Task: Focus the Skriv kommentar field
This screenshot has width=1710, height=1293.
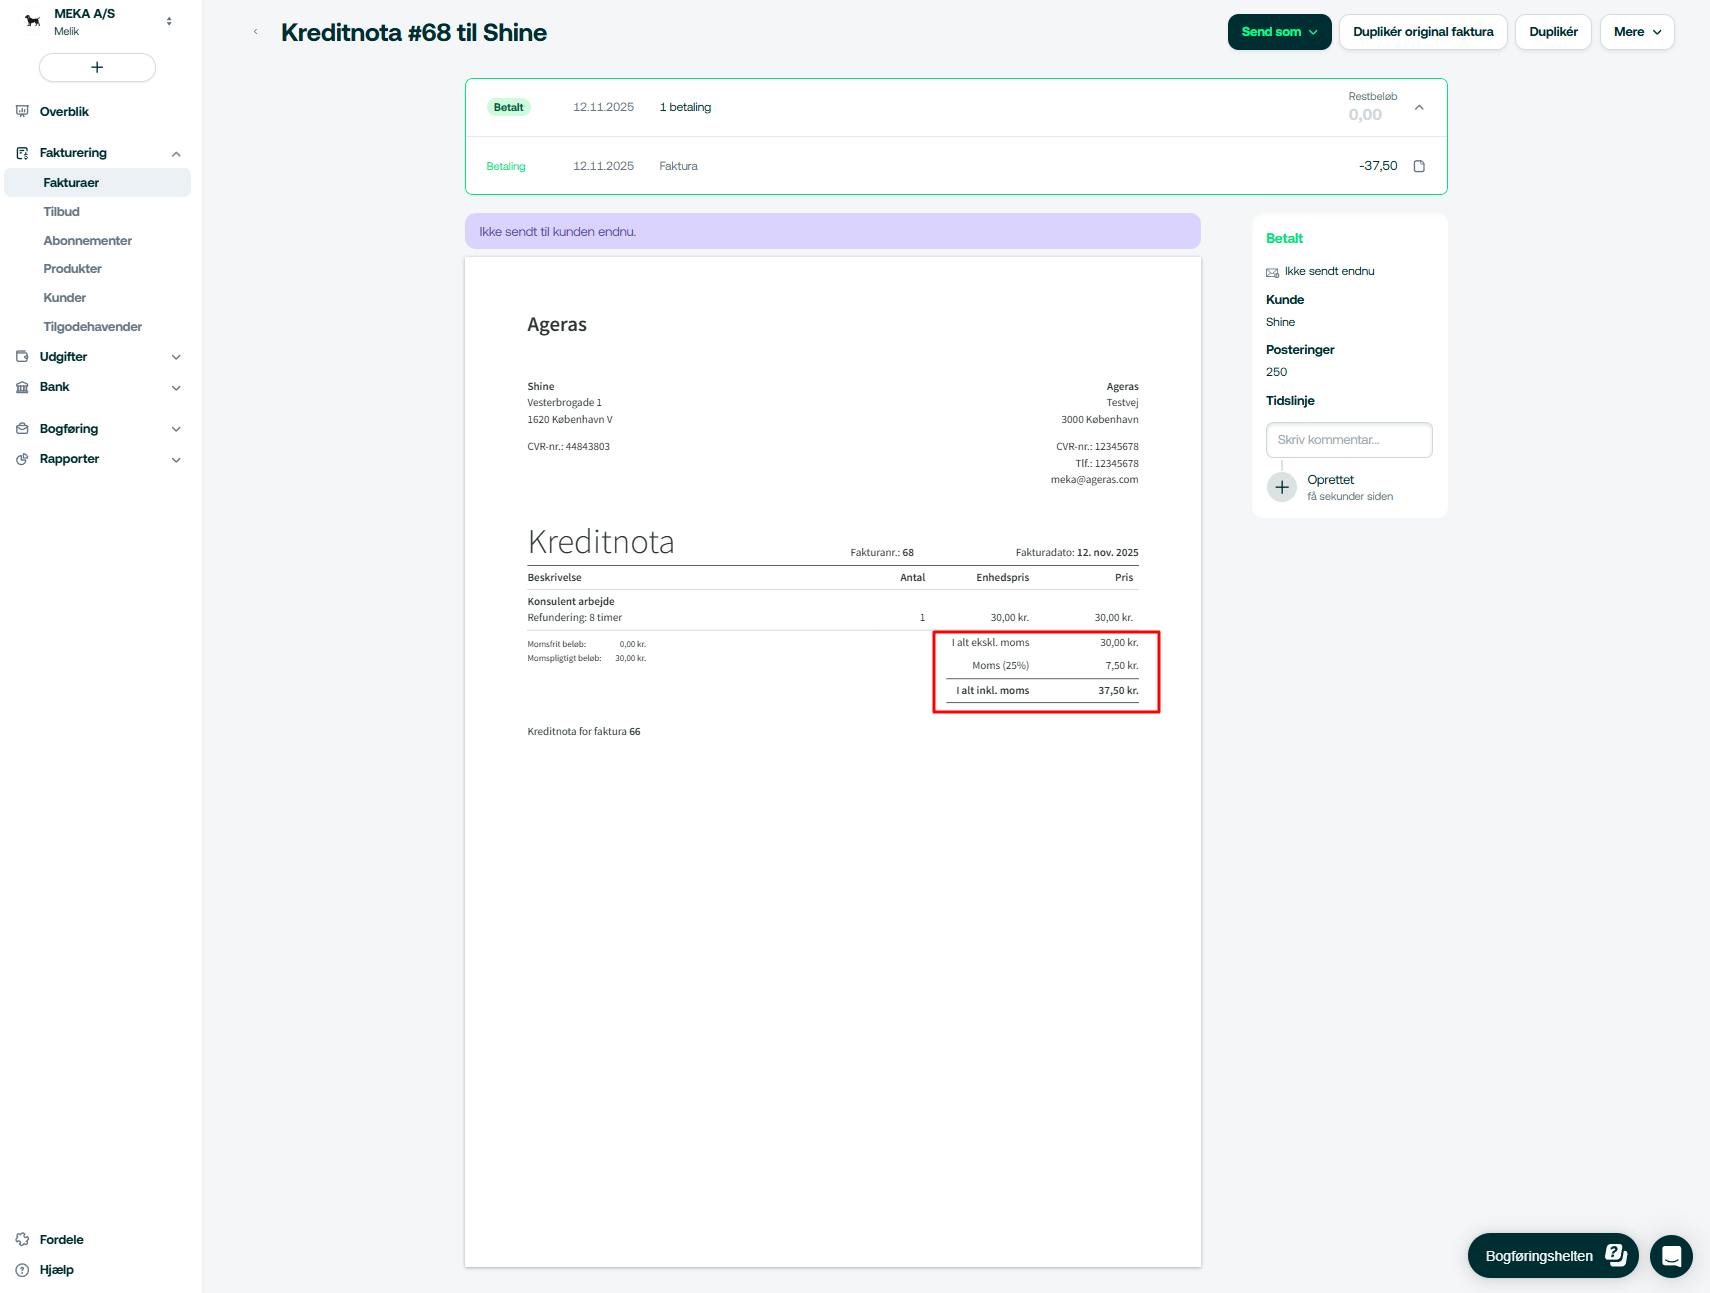Action: (1349, 440)
